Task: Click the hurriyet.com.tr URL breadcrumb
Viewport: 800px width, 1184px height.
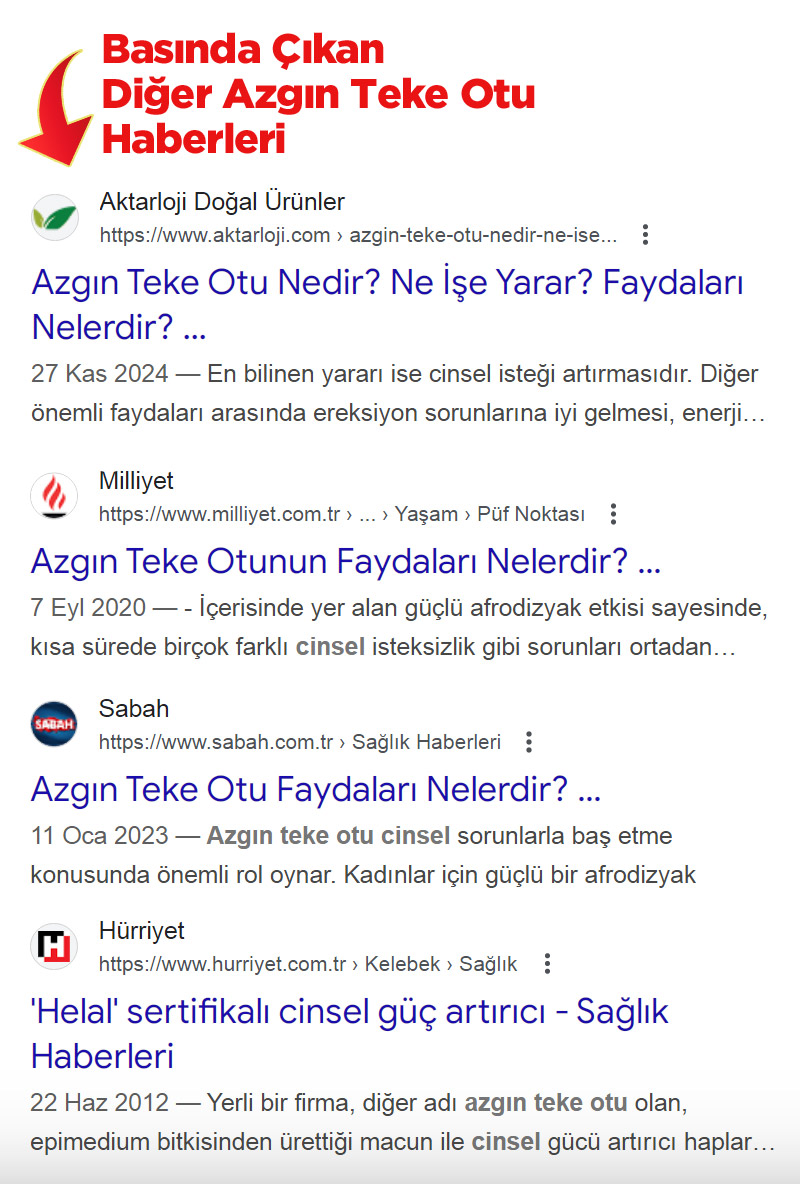Action: click(308, 965)
